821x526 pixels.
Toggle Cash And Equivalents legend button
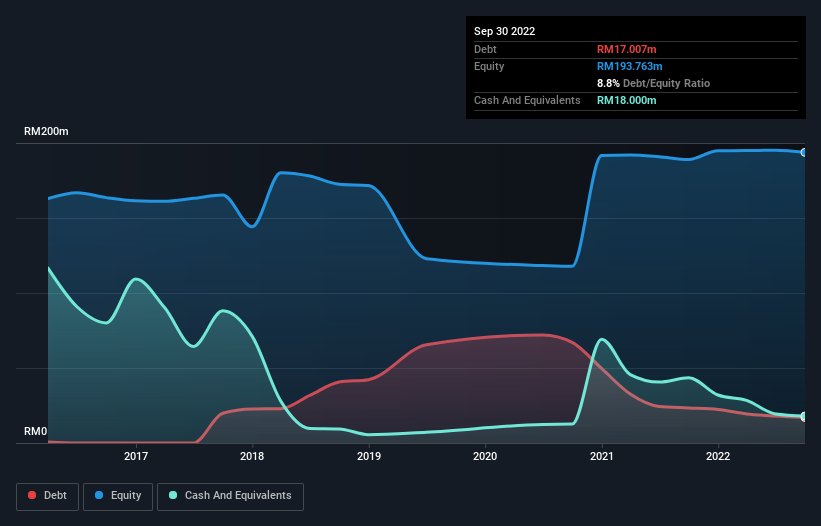pyautogui.click(x=230, y=496)
